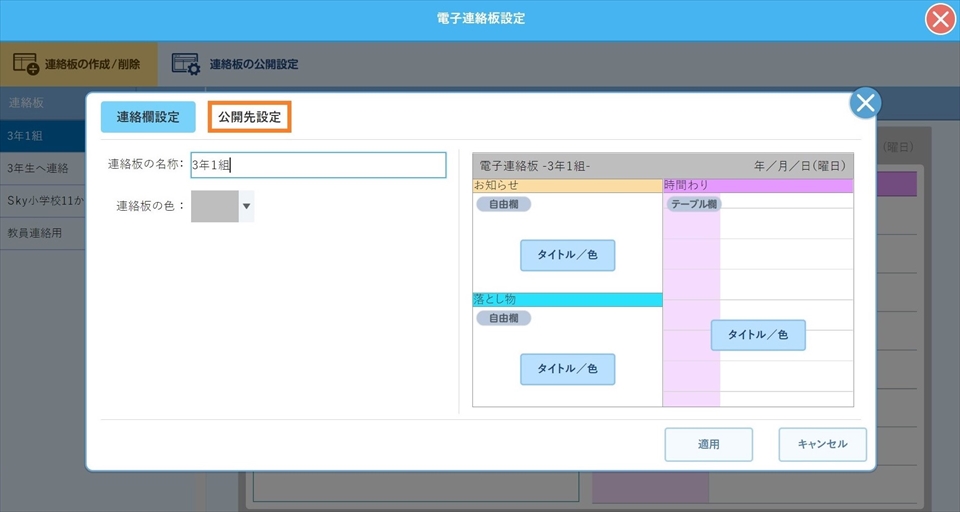The height and width of the screenshot is (512, 960).
Task: Expand the board color dropdown arrow
Action: [247, 207]
